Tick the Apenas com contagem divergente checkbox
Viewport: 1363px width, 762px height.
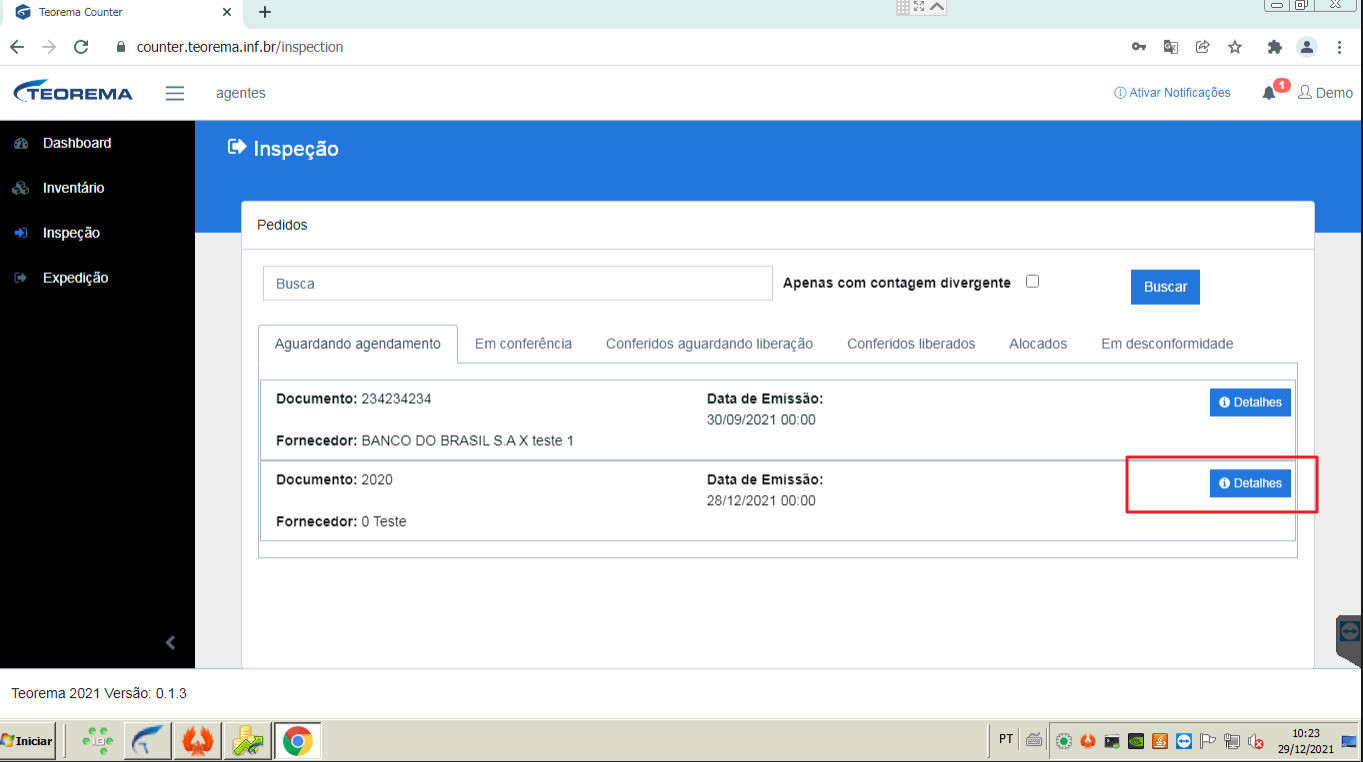(1033, 281)
